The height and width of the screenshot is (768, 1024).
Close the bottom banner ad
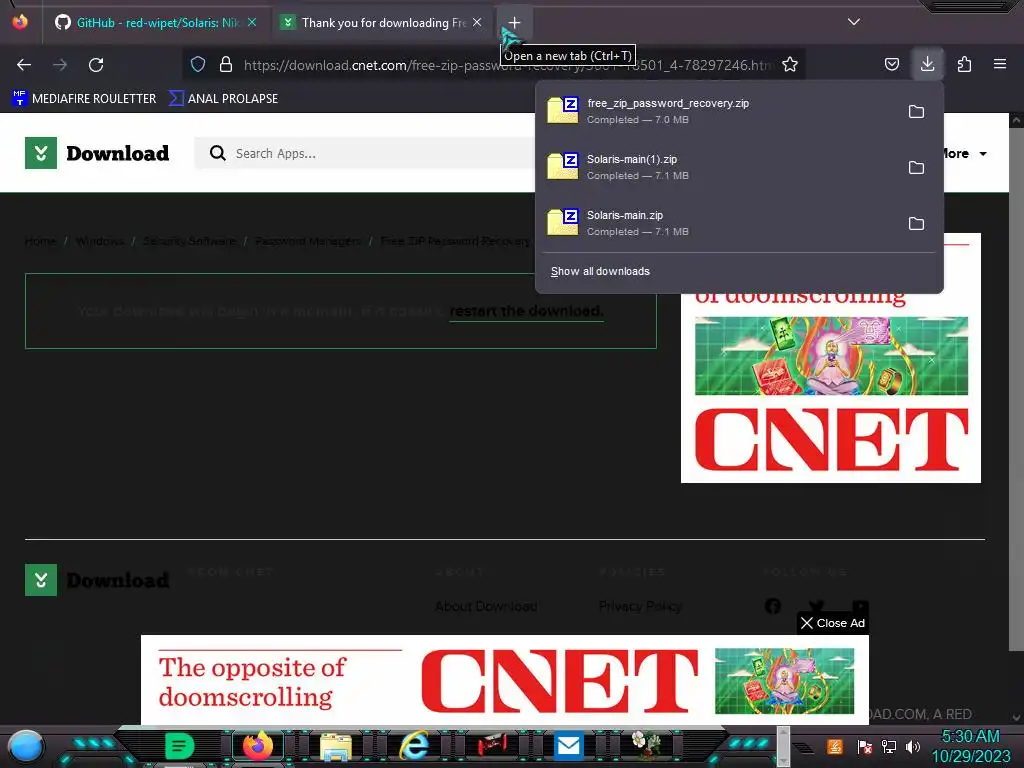[833, 623]
